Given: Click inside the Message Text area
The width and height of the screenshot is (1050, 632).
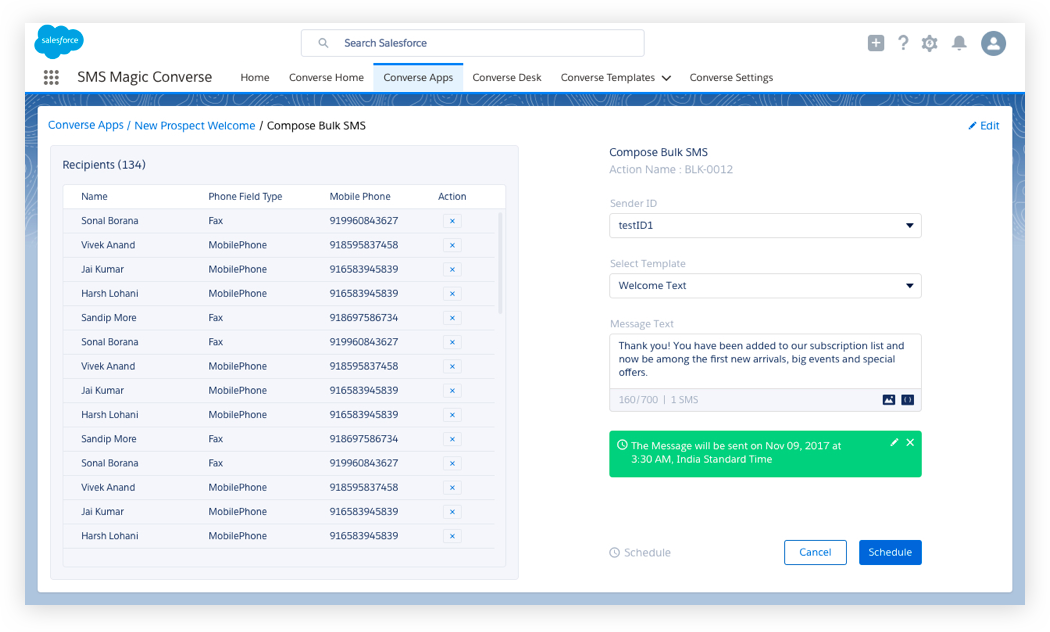Looking at the screenshot, I should click(765, 362).
